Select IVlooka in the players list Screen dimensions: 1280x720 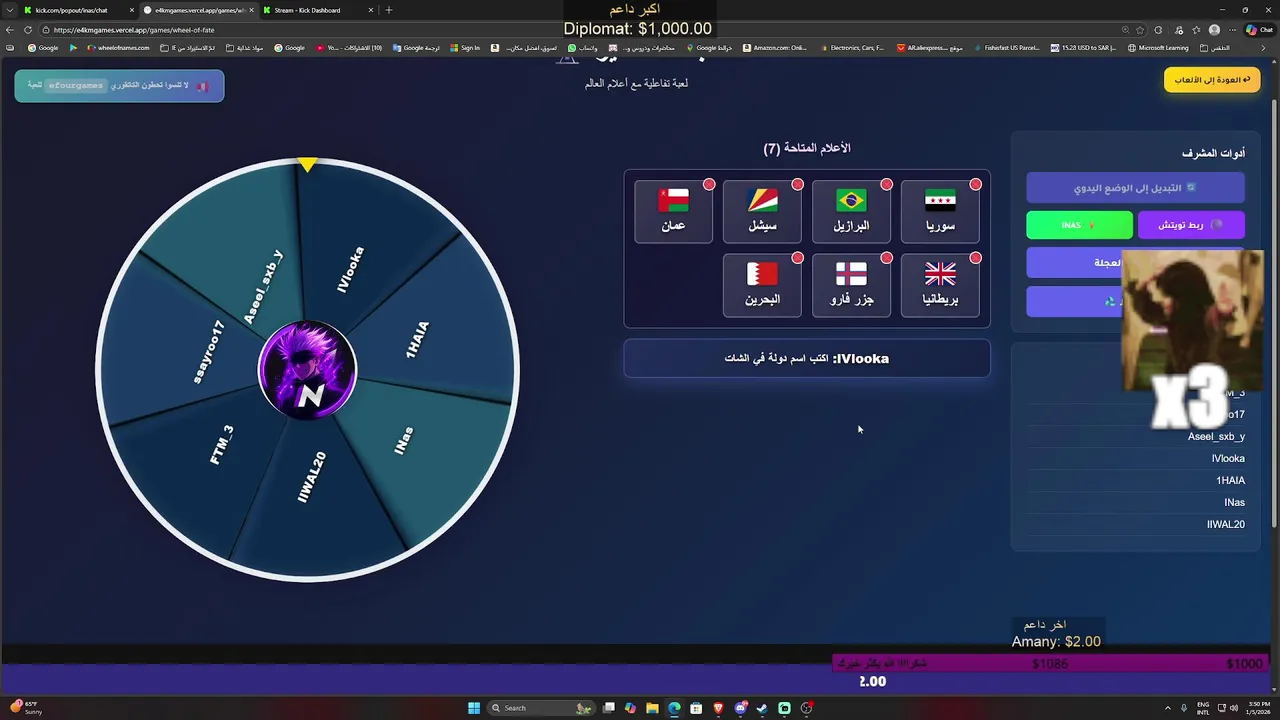coord(1228,458)
